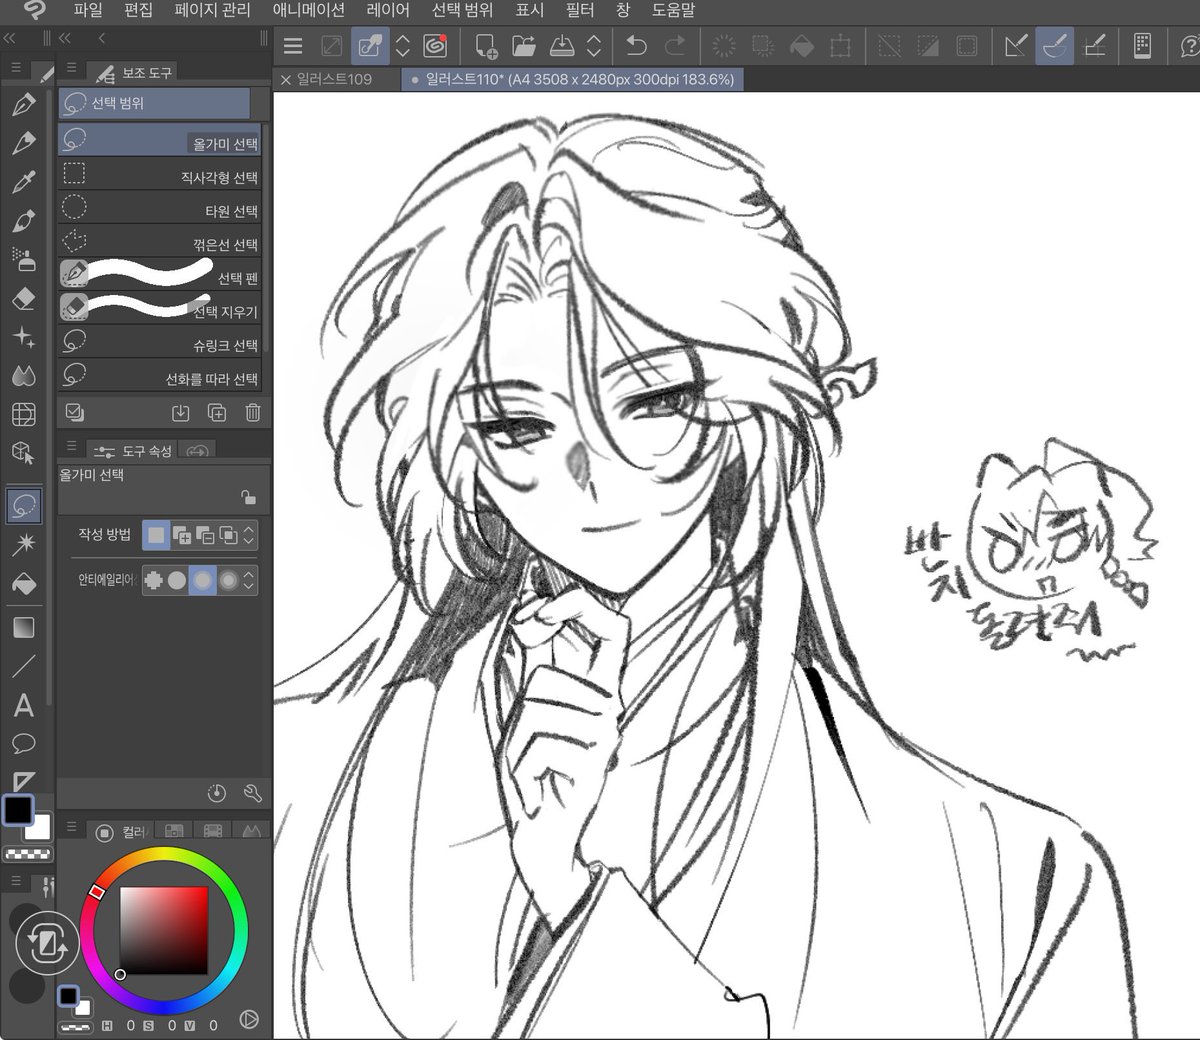Click the Redo arrow in command bar

click(676, 46)
